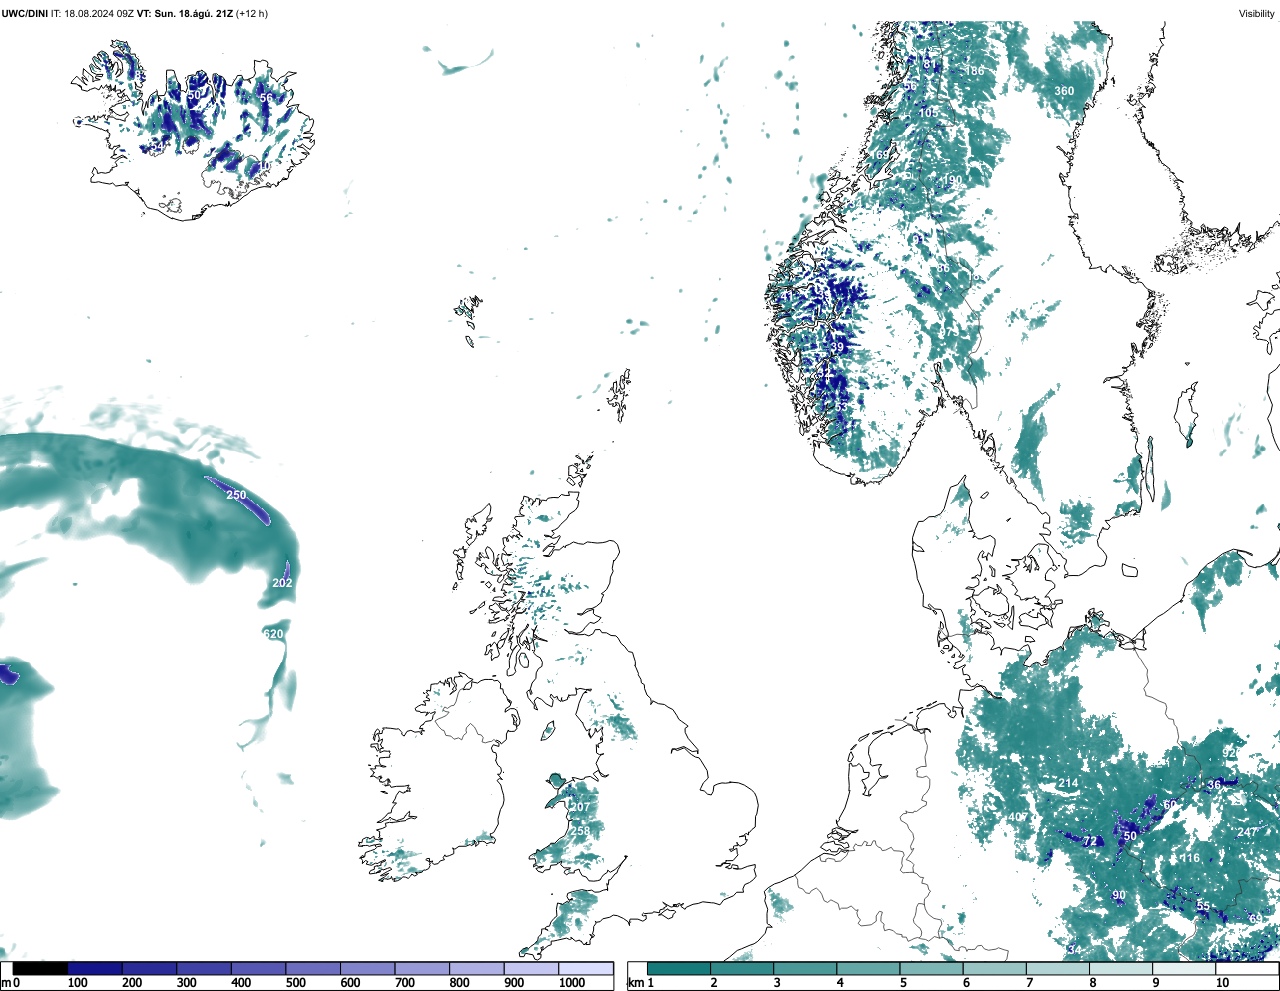This screenshot has height=991, width=1280.
Task: Click the '39' value over southern Norway
Action: [x=838, y=346]
